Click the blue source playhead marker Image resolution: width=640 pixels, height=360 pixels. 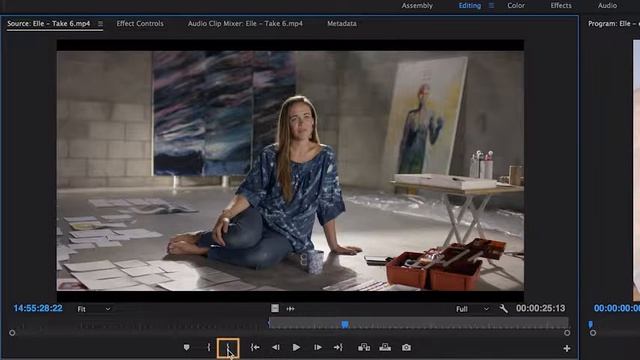[345, 324]
